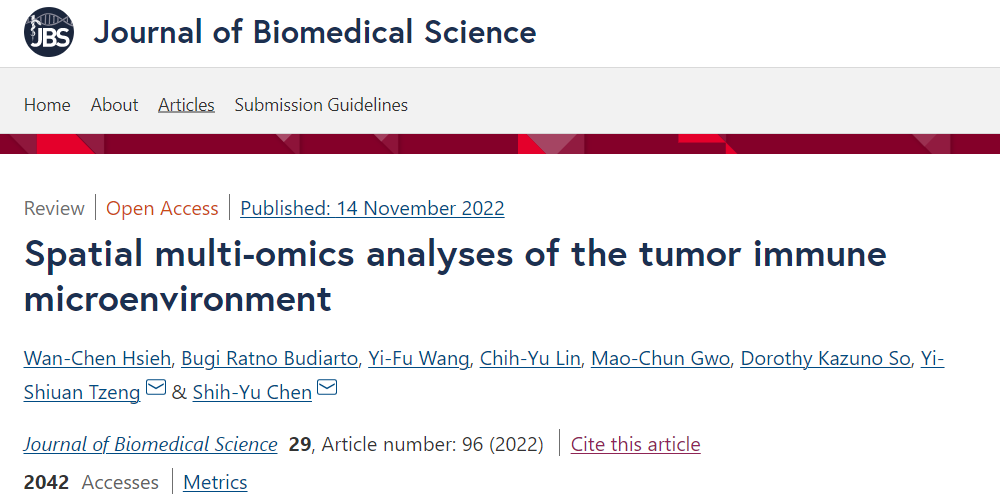Viewport: 1000px width, 500px height.
Task: Open author Dorothy Kazuno So link
Action: 825,359
